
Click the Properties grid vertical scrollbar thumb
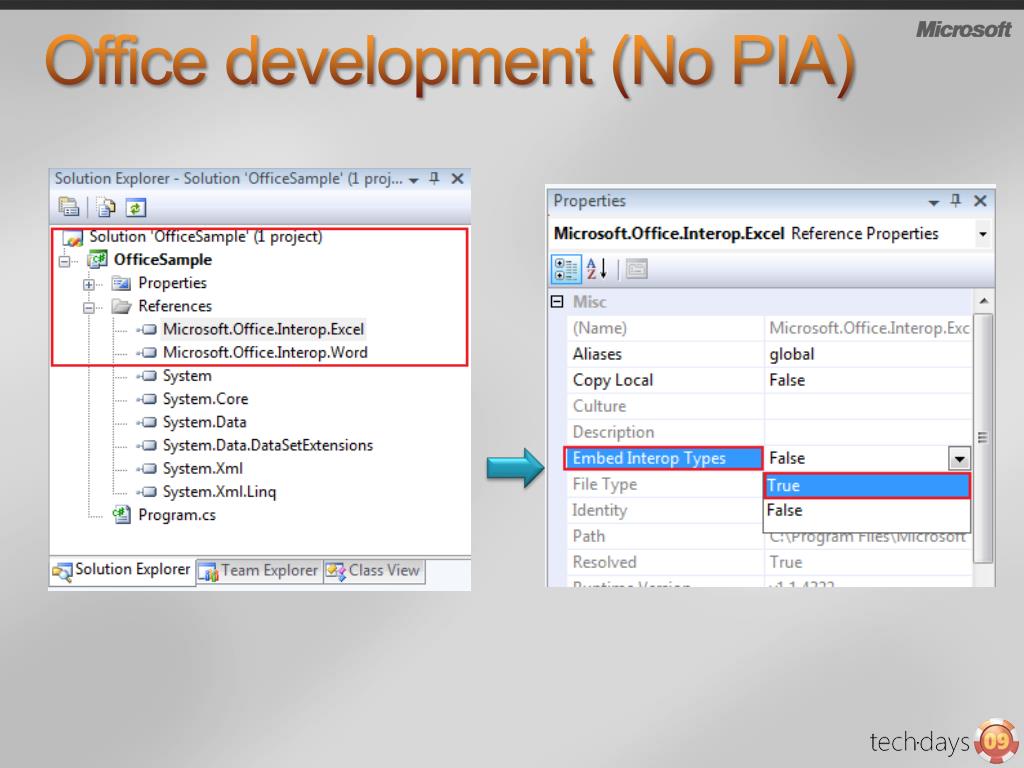[984, 438]
